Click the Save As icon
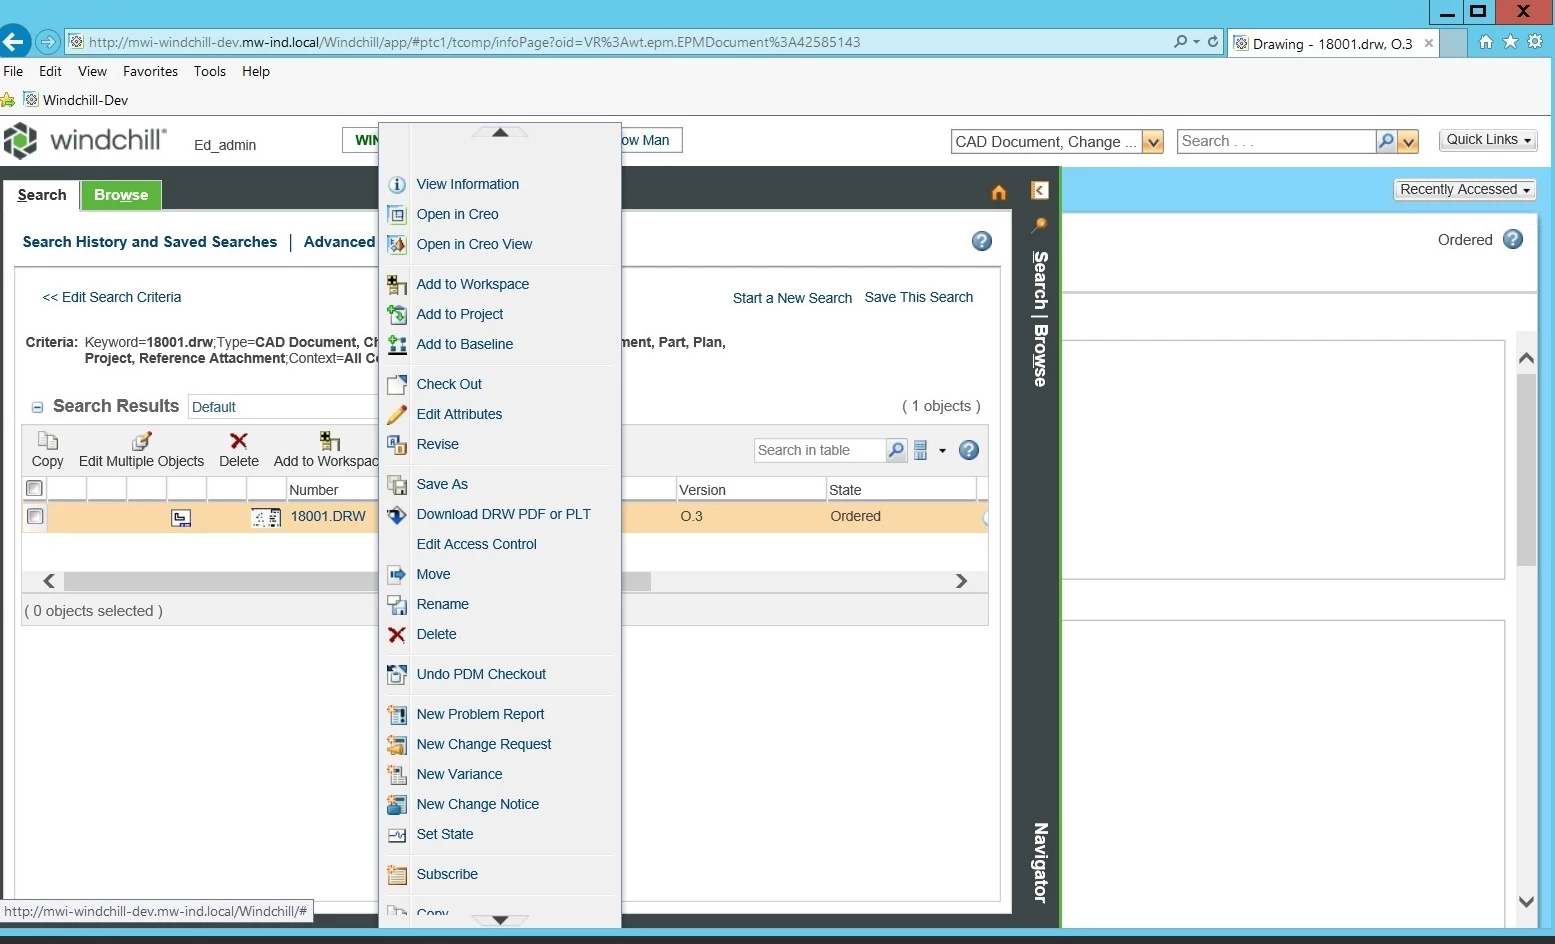Screen dimensions: 1555x944 coord(397,485)
